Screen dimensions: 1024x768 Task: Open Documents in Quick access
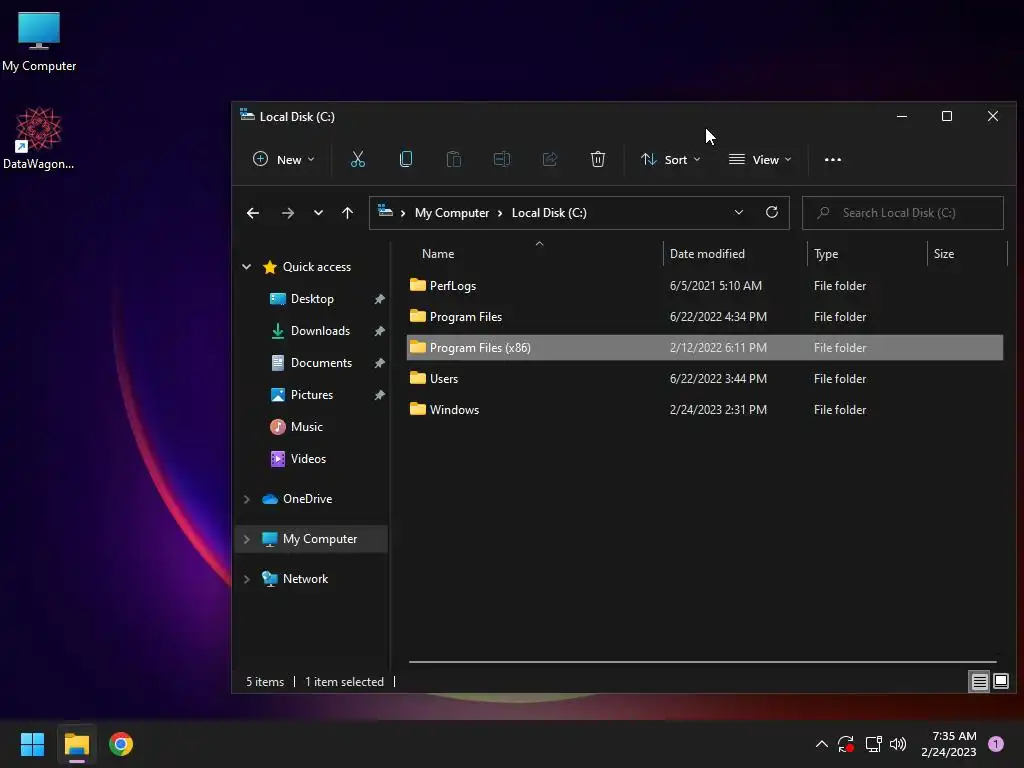pos(321,363)
